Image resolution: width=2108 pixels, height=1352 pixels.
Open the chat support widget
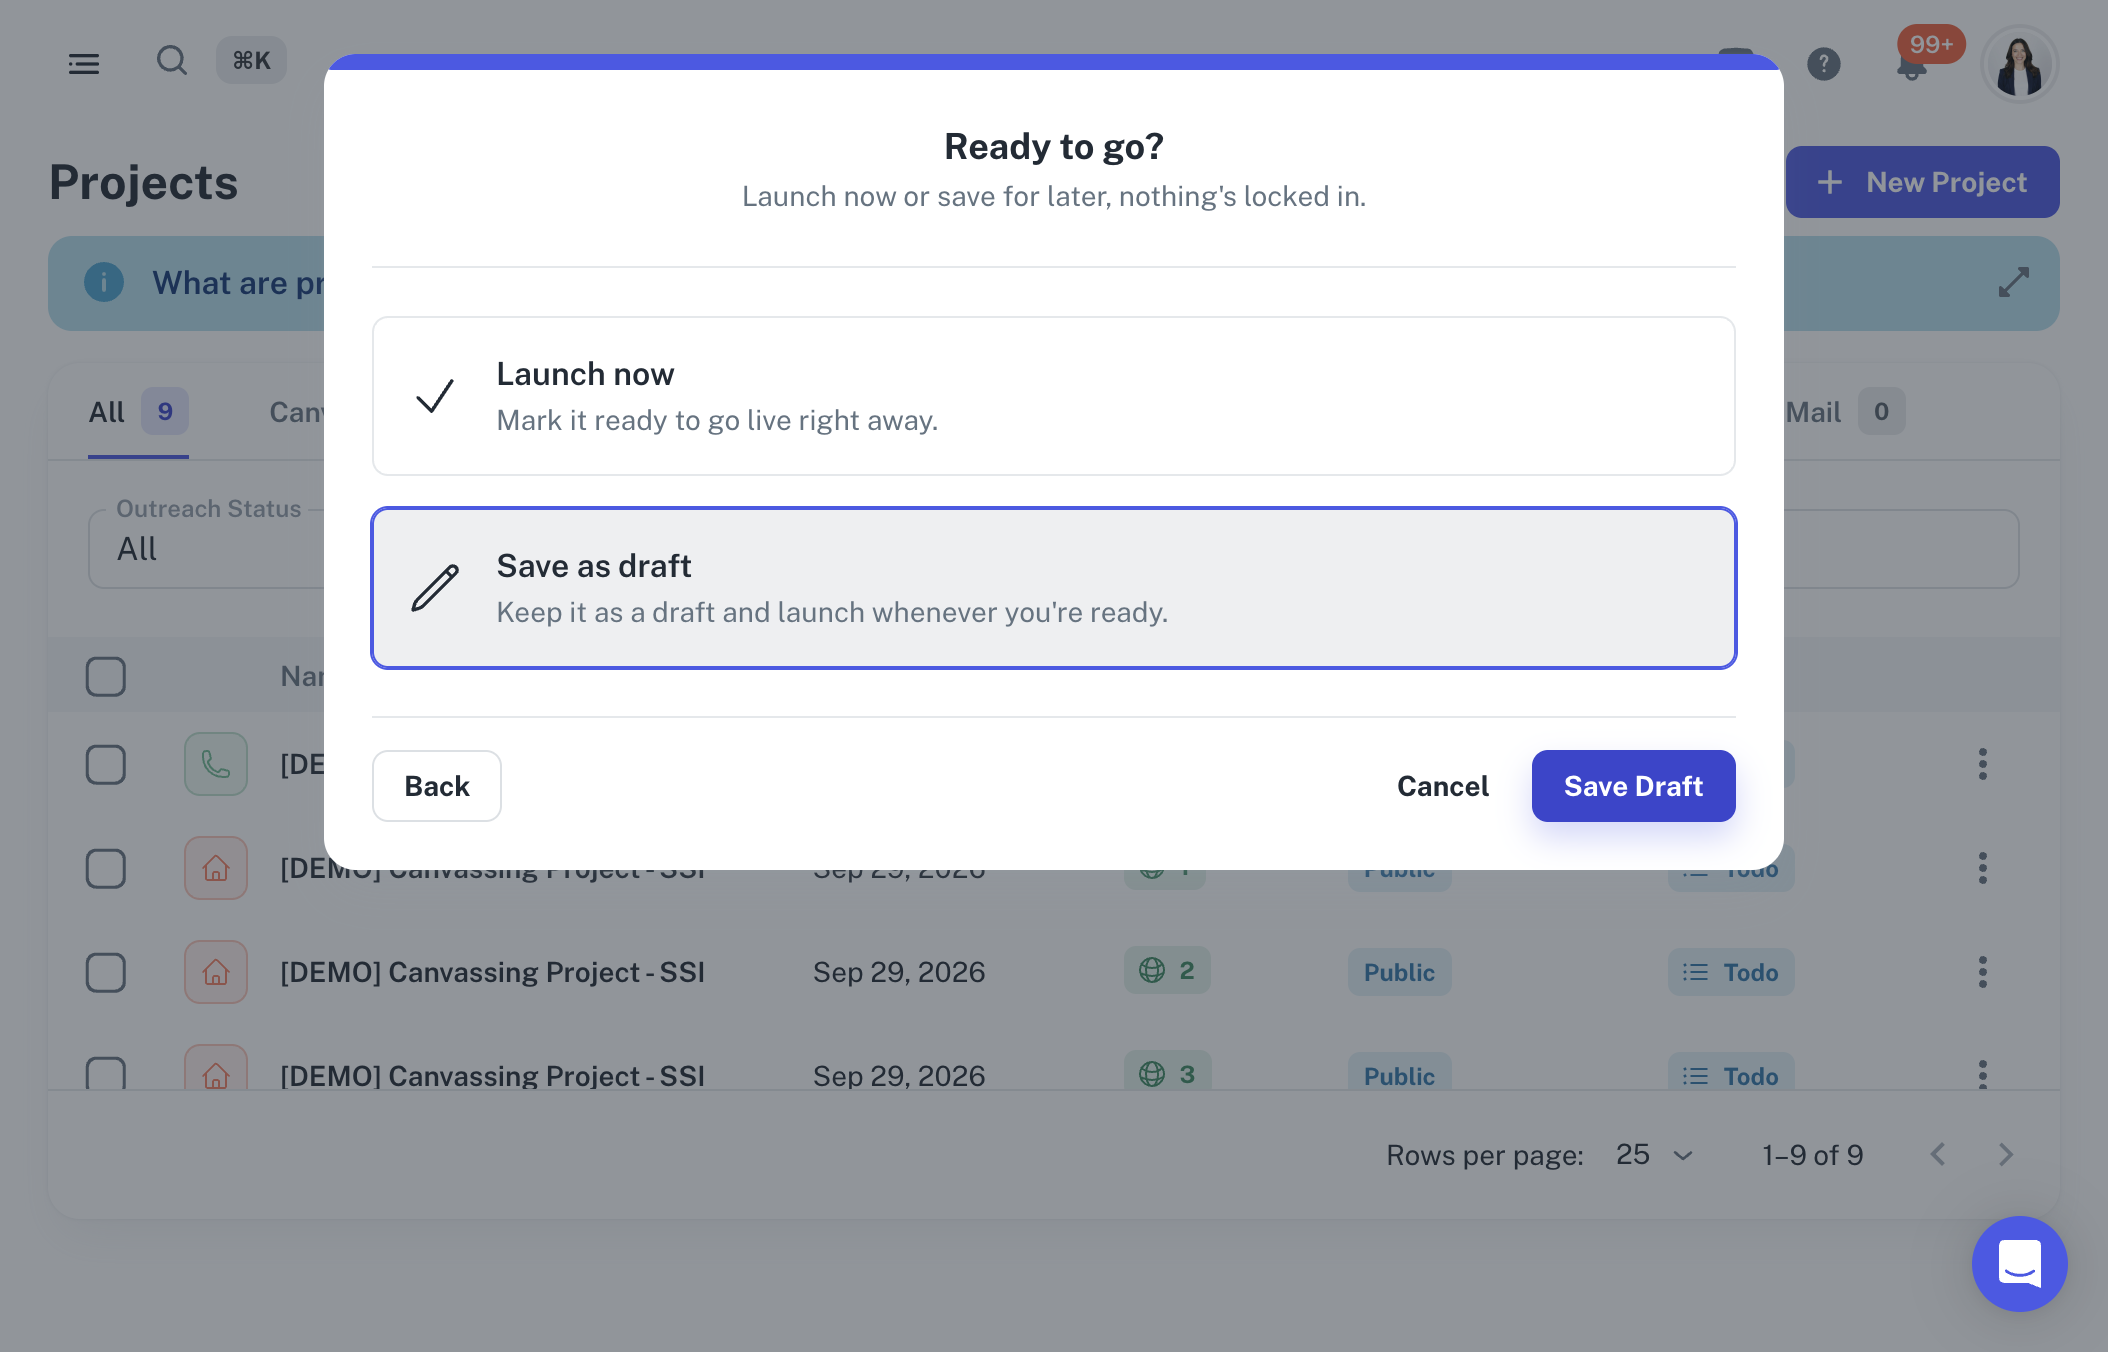(x=2019, y=1264)
